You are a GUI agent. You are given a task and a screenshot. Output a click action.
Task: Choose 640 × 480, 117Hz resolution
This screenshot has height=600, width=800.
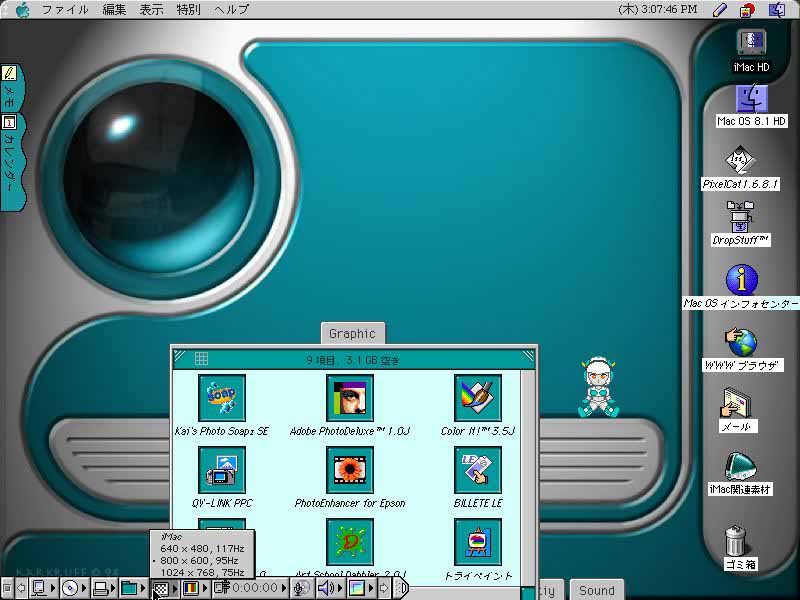tap(203, 548)
